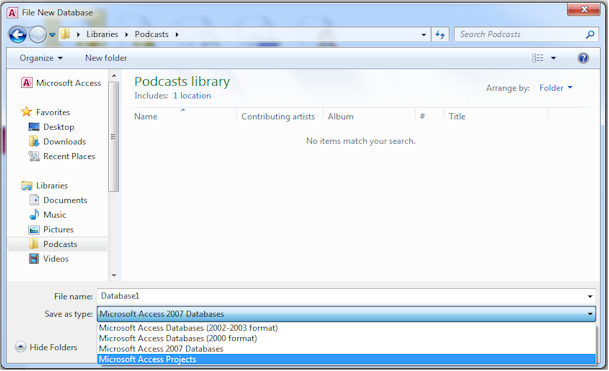This screenshot has height=371, width=609.
Task: Open the Organize dropdown menu
Action: [41, 58]
